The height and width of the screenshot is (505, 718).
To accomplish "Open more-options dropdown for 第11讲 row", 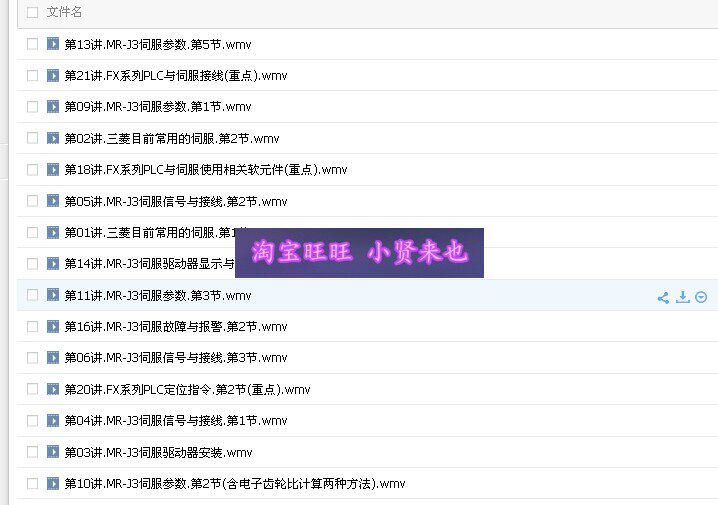I will tap(701, 298).
